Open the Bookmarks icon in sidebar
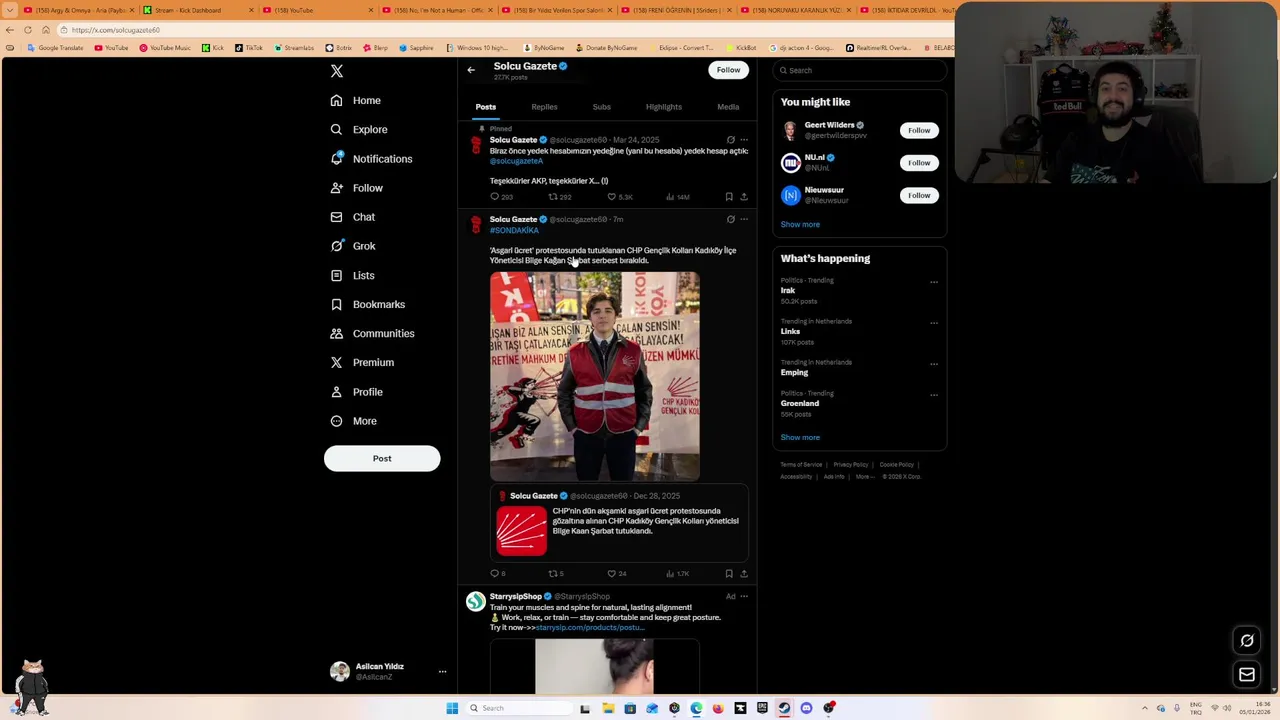The width and height of the screenshot is (1280, 720). (336, 304)
